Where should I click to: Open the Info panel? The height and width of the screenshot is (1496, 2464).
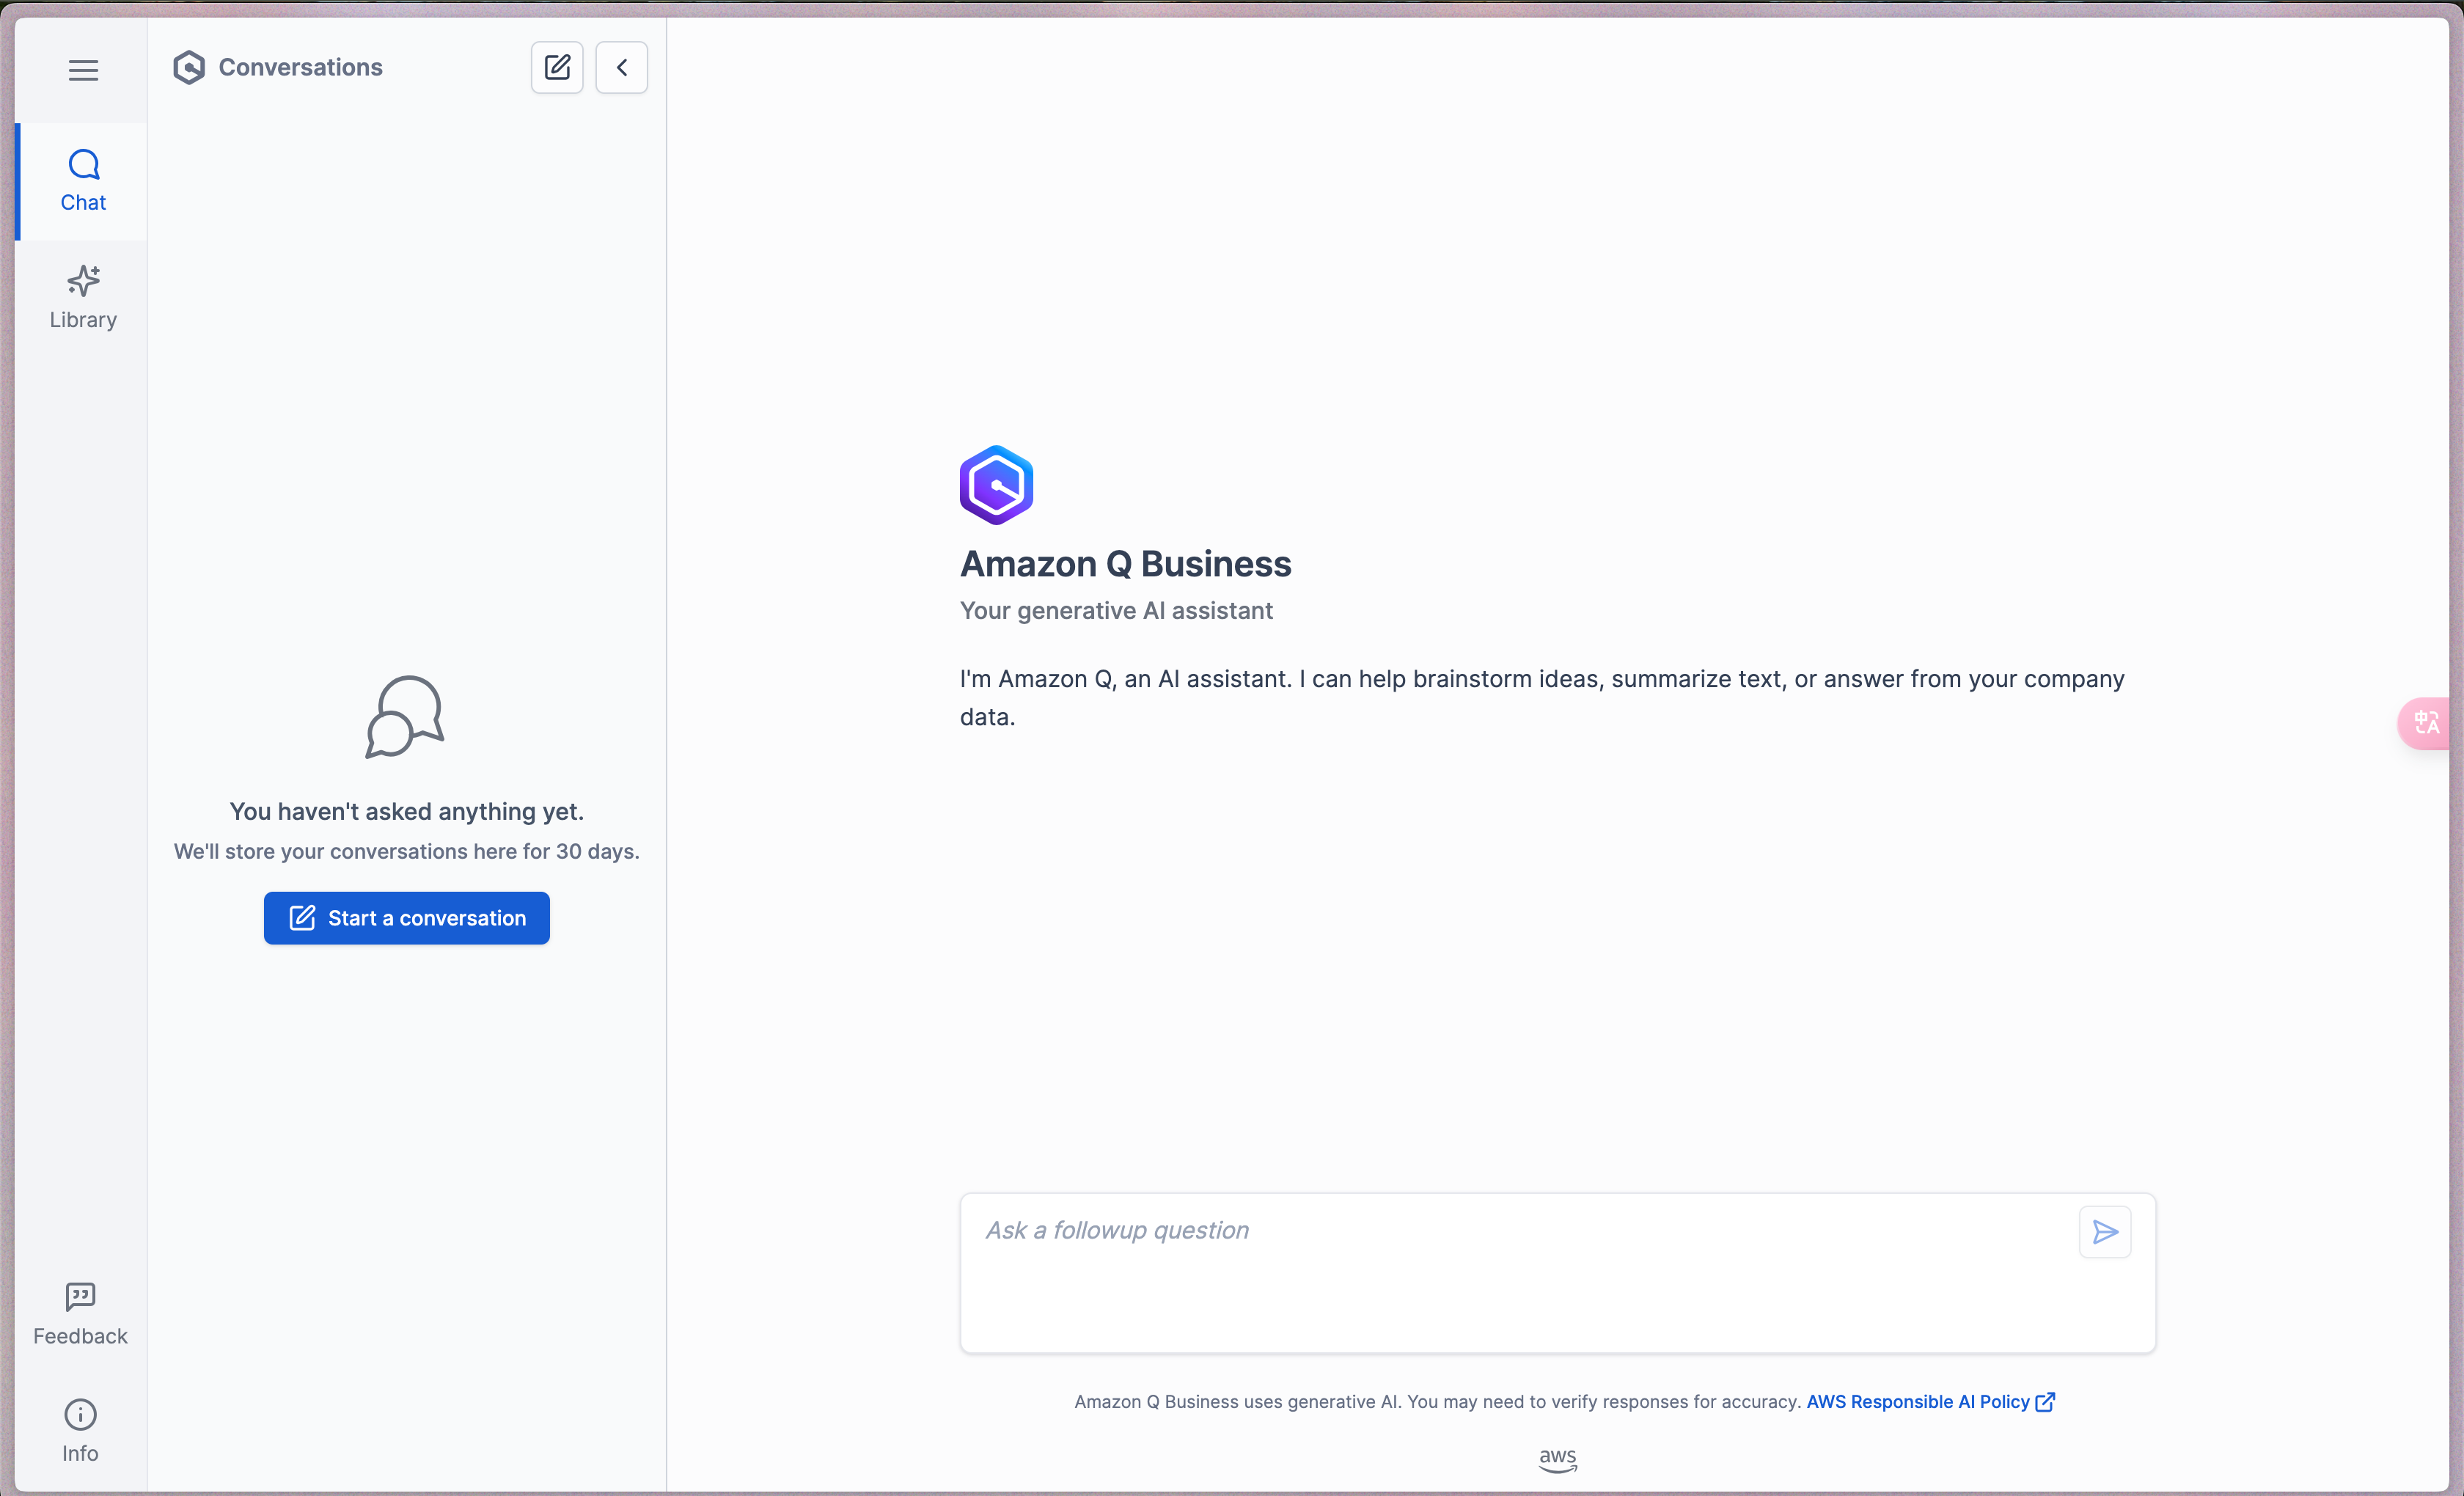tap(81, 1431)
